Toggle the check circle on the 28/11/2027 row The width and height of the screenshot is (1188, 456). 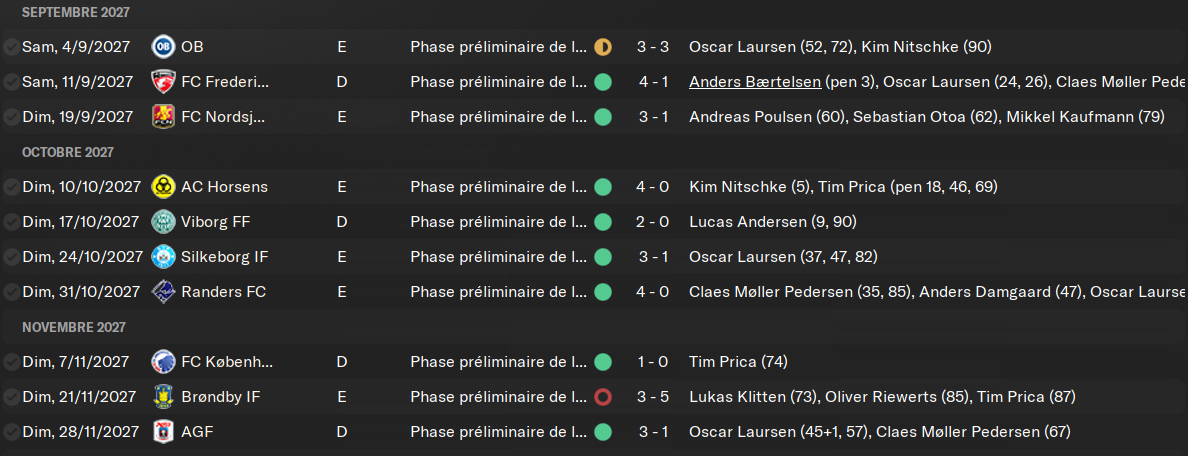[11, 432]
